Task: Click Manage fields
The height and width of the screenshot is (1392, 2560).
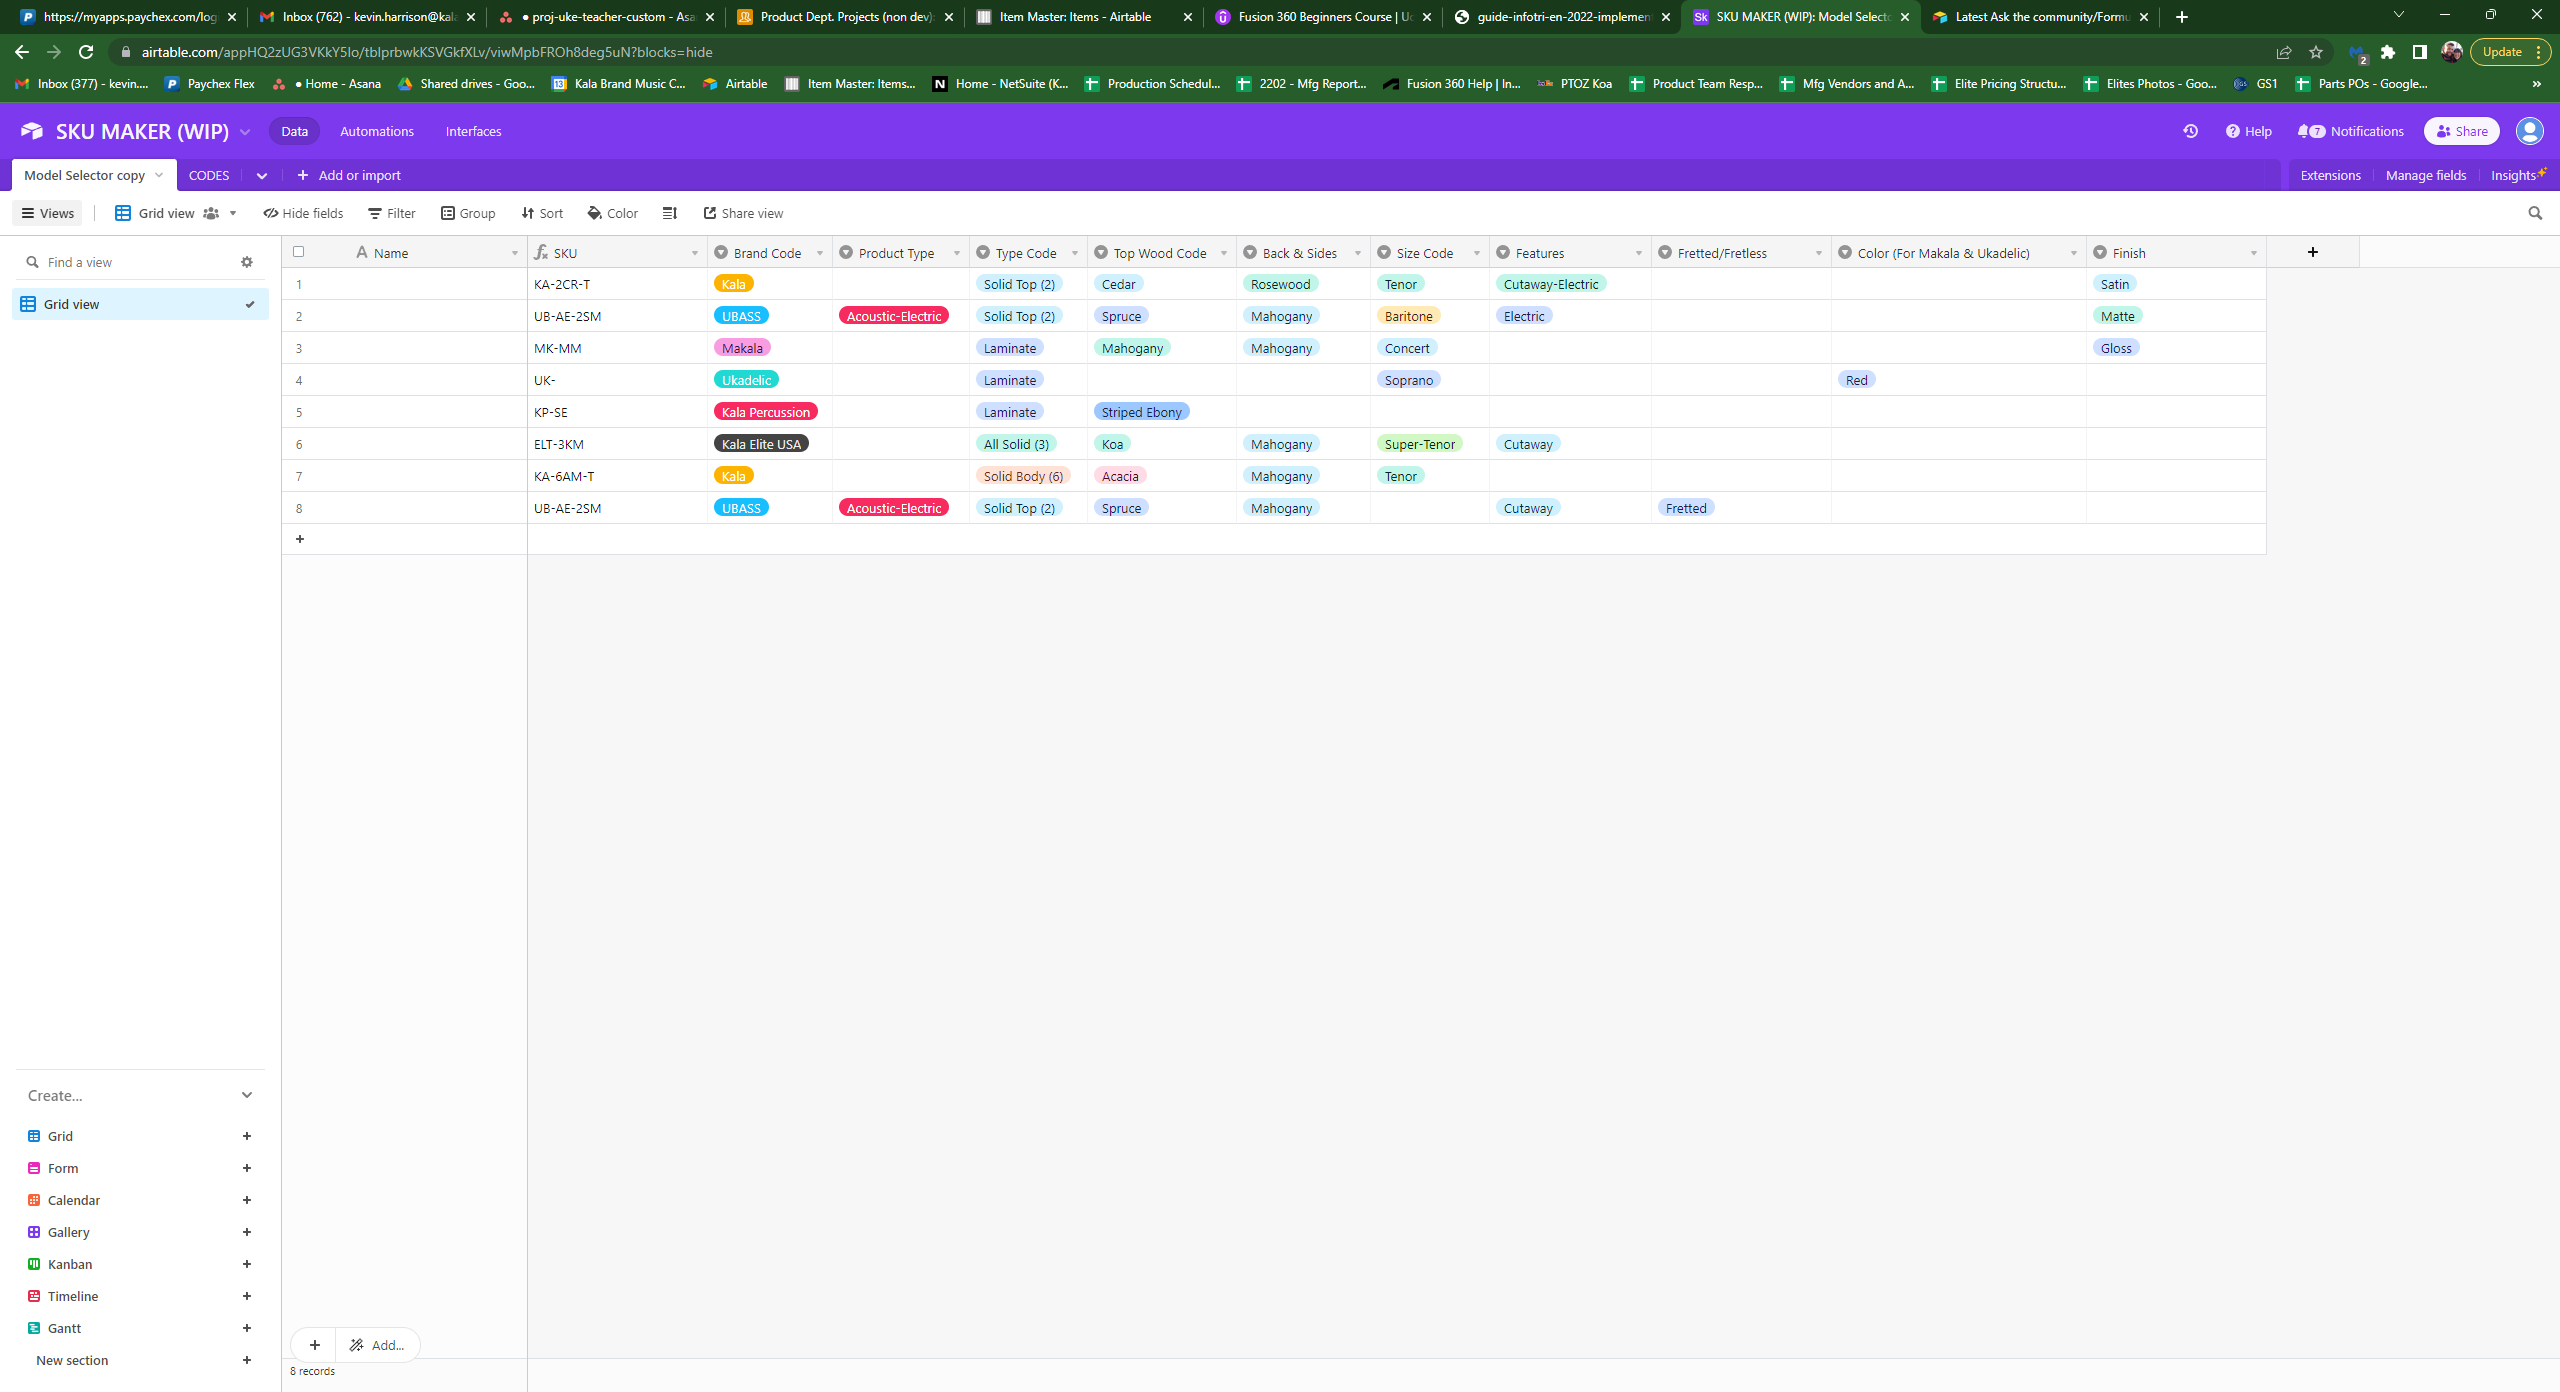Action: pyautogui.click(x=2426, y=175)
